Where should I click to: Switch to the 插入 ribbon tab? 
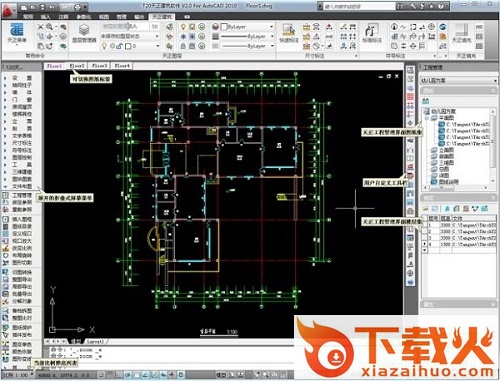45,16
